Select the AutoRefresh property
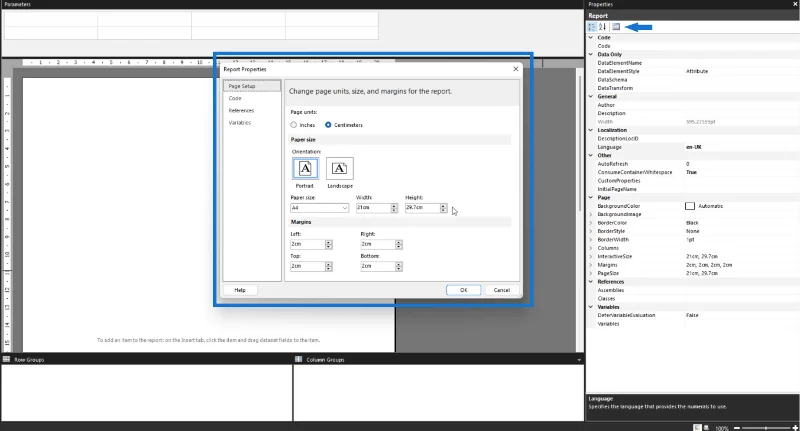Viewport: 800px width, 431px height. [x=693, y=164]
